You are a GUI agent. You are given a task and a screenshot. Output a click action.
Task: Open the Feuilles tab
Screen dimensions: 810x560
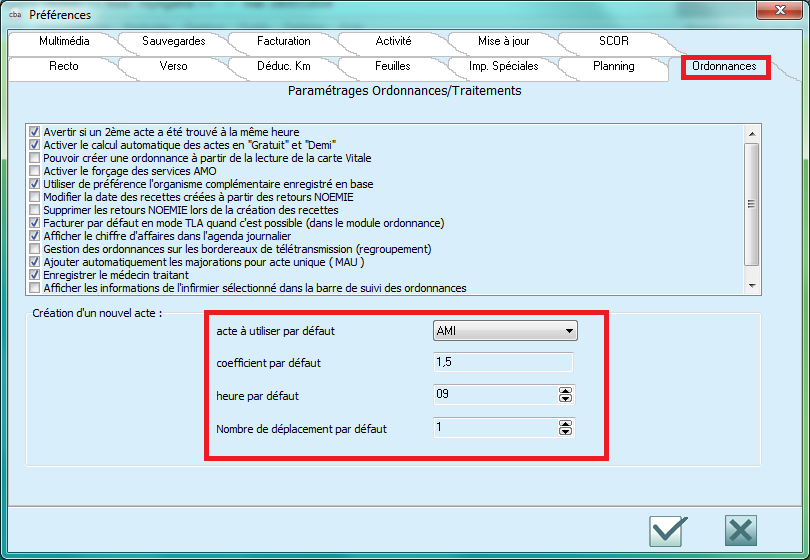(x=393, y=67)
